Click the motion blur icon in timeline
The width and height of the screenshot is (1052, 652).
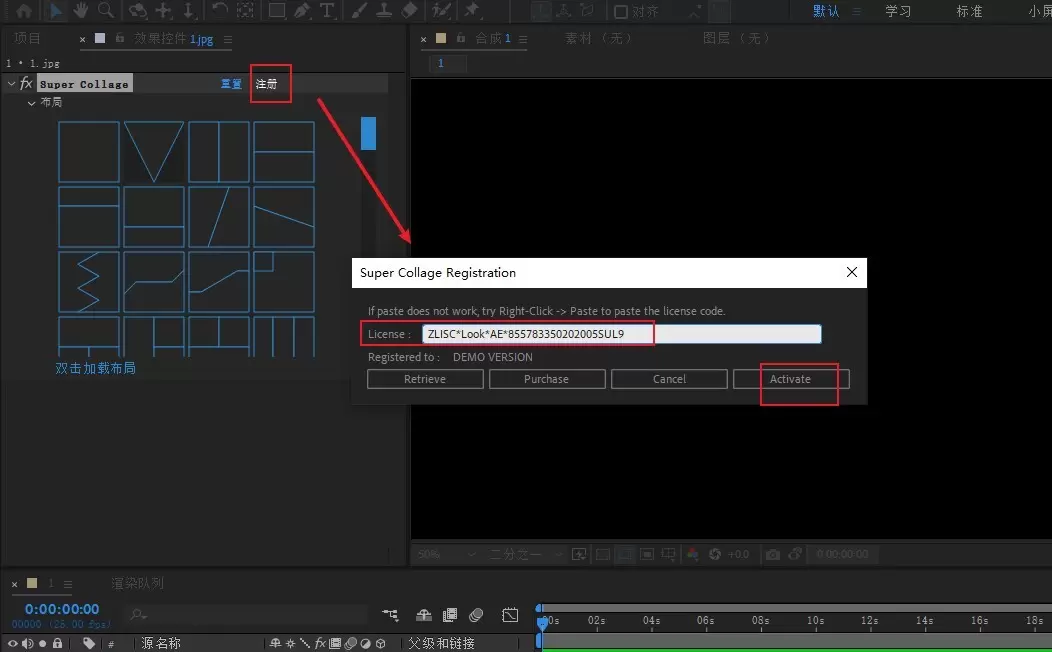click(476, 614)
